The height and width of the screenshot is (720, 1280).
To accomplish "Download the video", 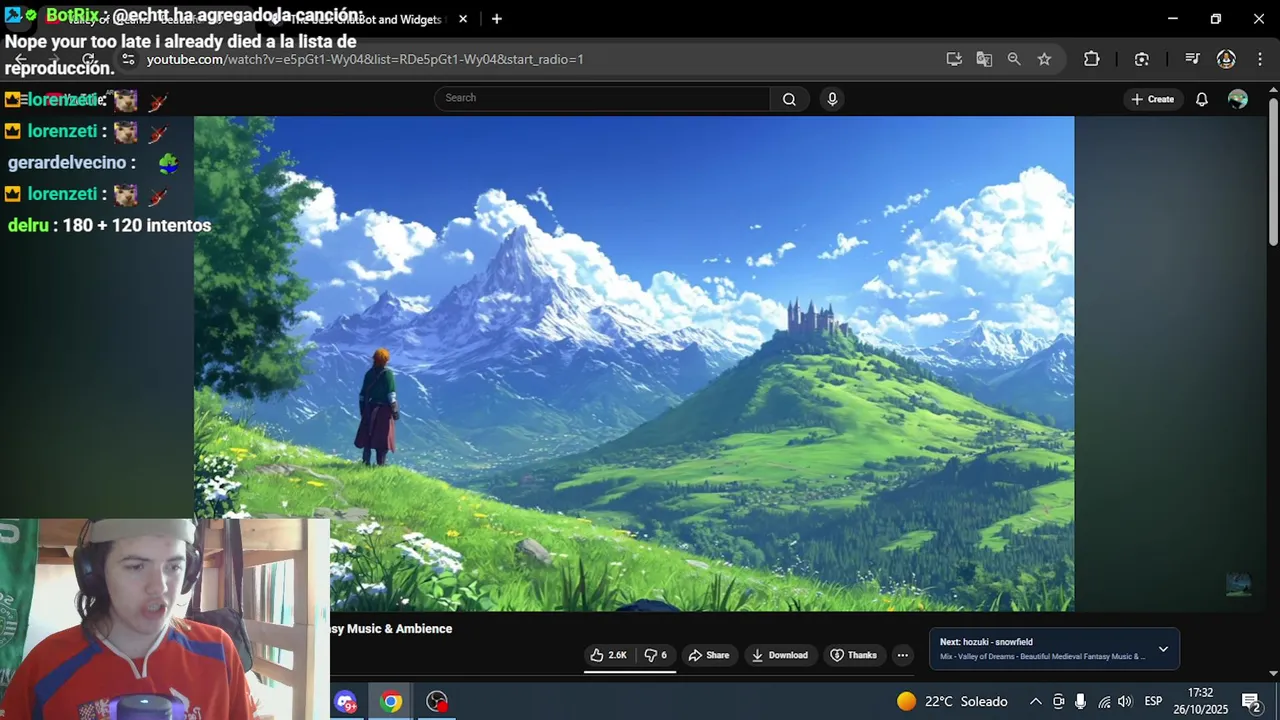I will coord(779,655).
